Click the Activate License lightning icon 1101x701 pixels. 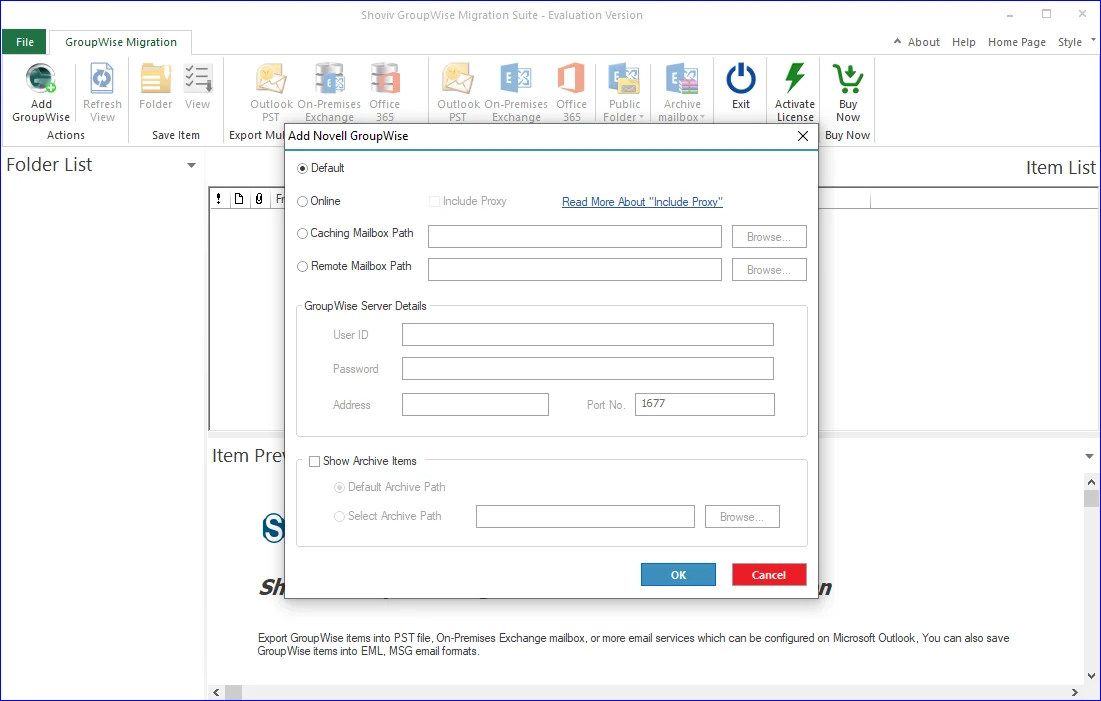(795, 79)
